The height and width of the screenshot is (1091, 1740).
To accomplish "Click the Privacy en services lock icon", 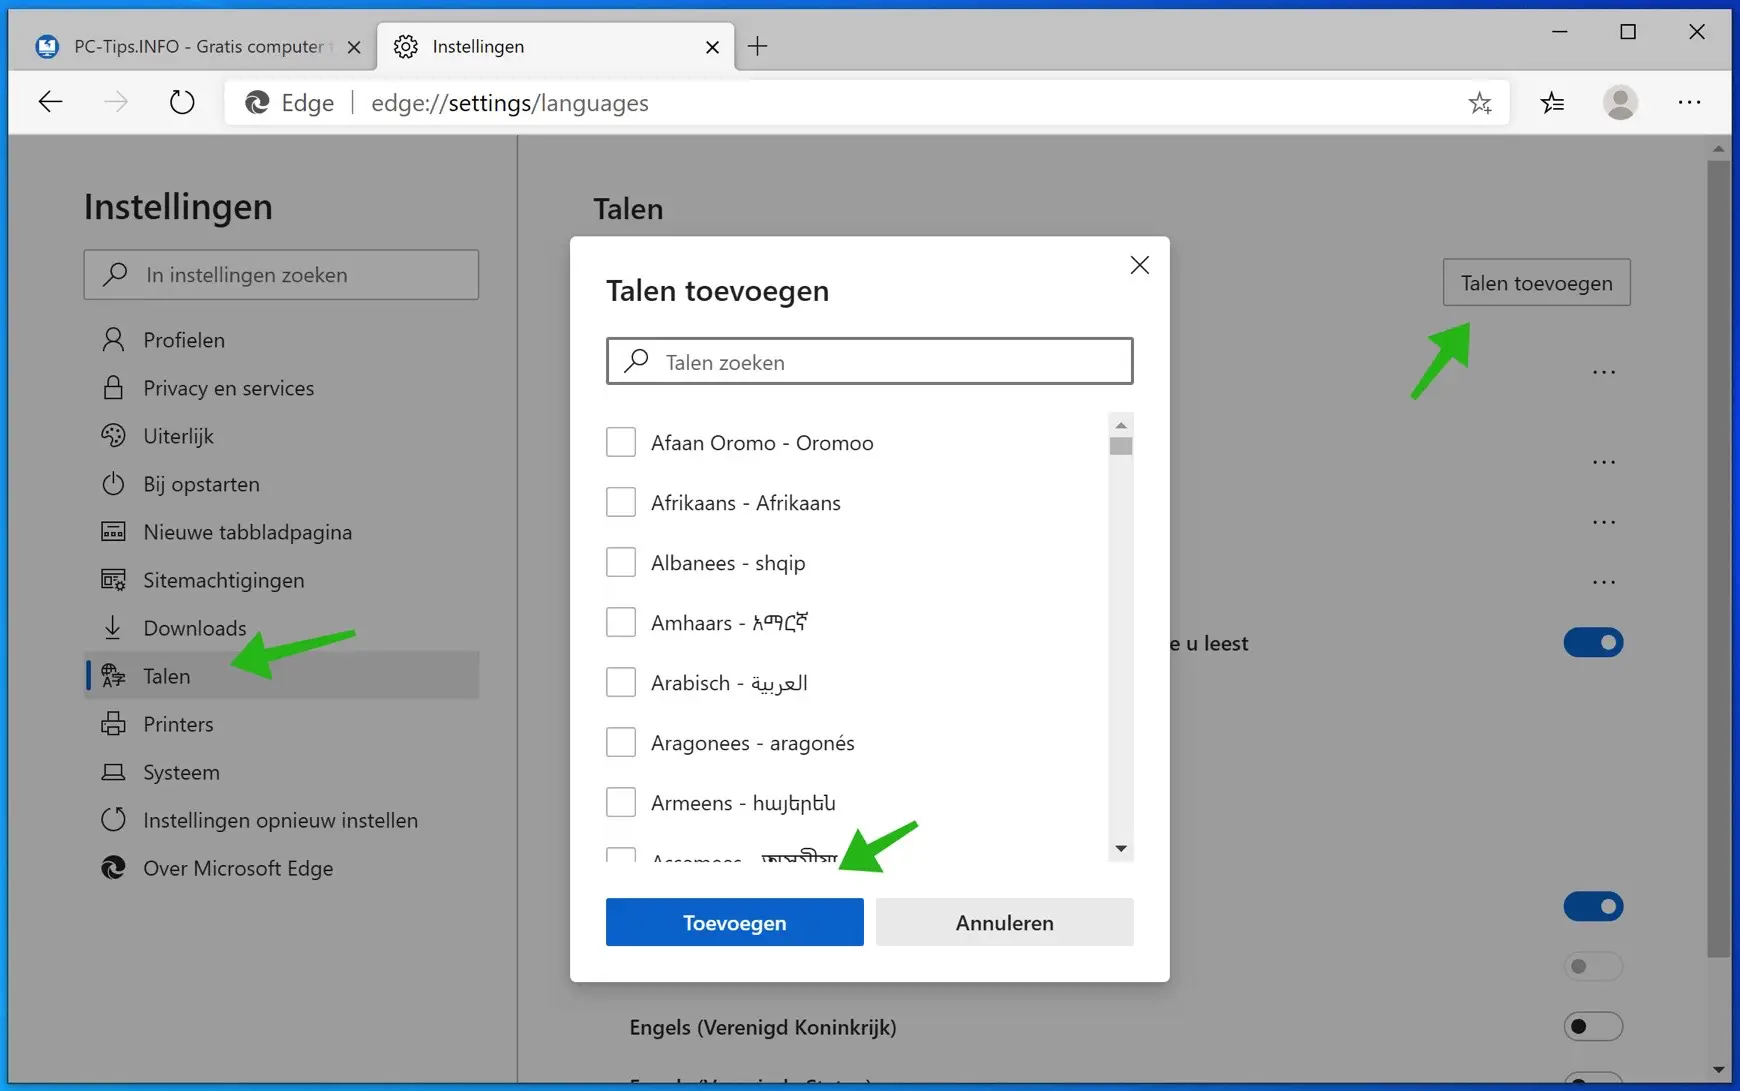I will coord(113,388).
